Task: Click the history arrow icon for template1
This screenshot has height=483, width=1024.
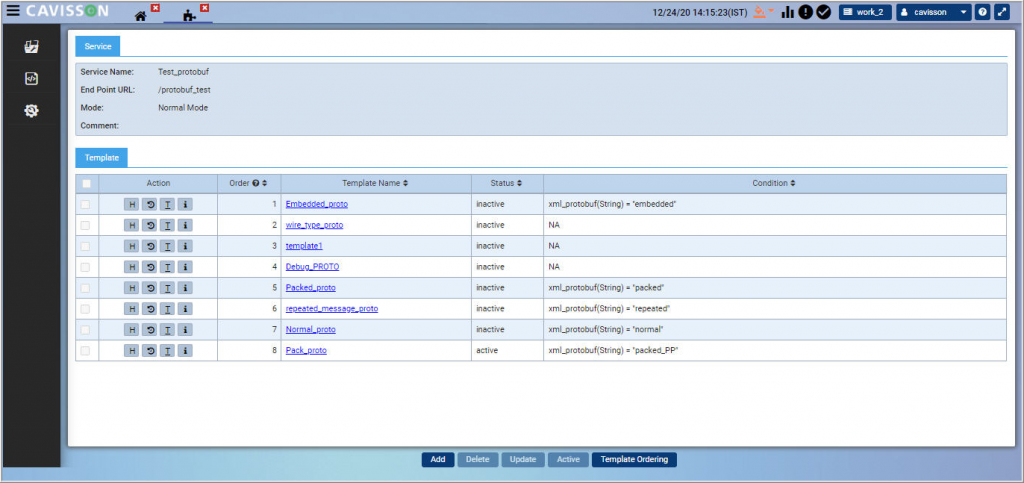Action: click(x=150, y=246)
